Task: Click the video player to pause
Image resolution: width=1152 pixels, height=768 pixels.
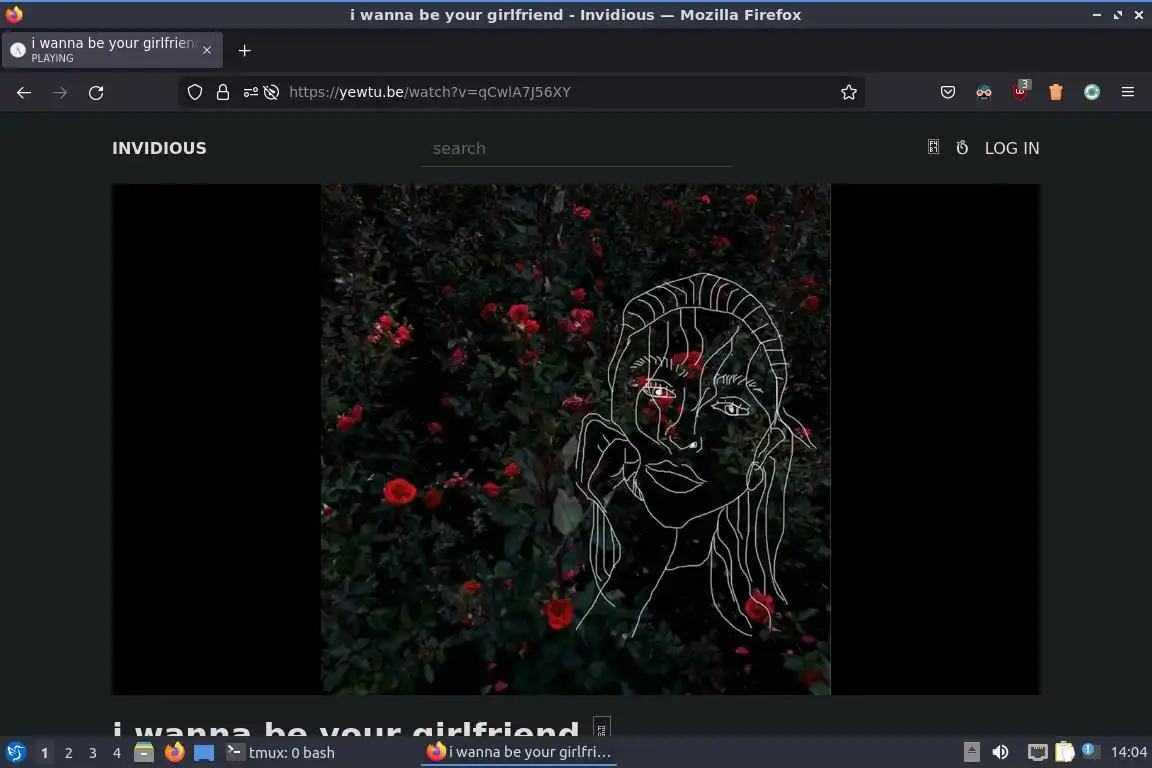Action: [x=576, y=439]
